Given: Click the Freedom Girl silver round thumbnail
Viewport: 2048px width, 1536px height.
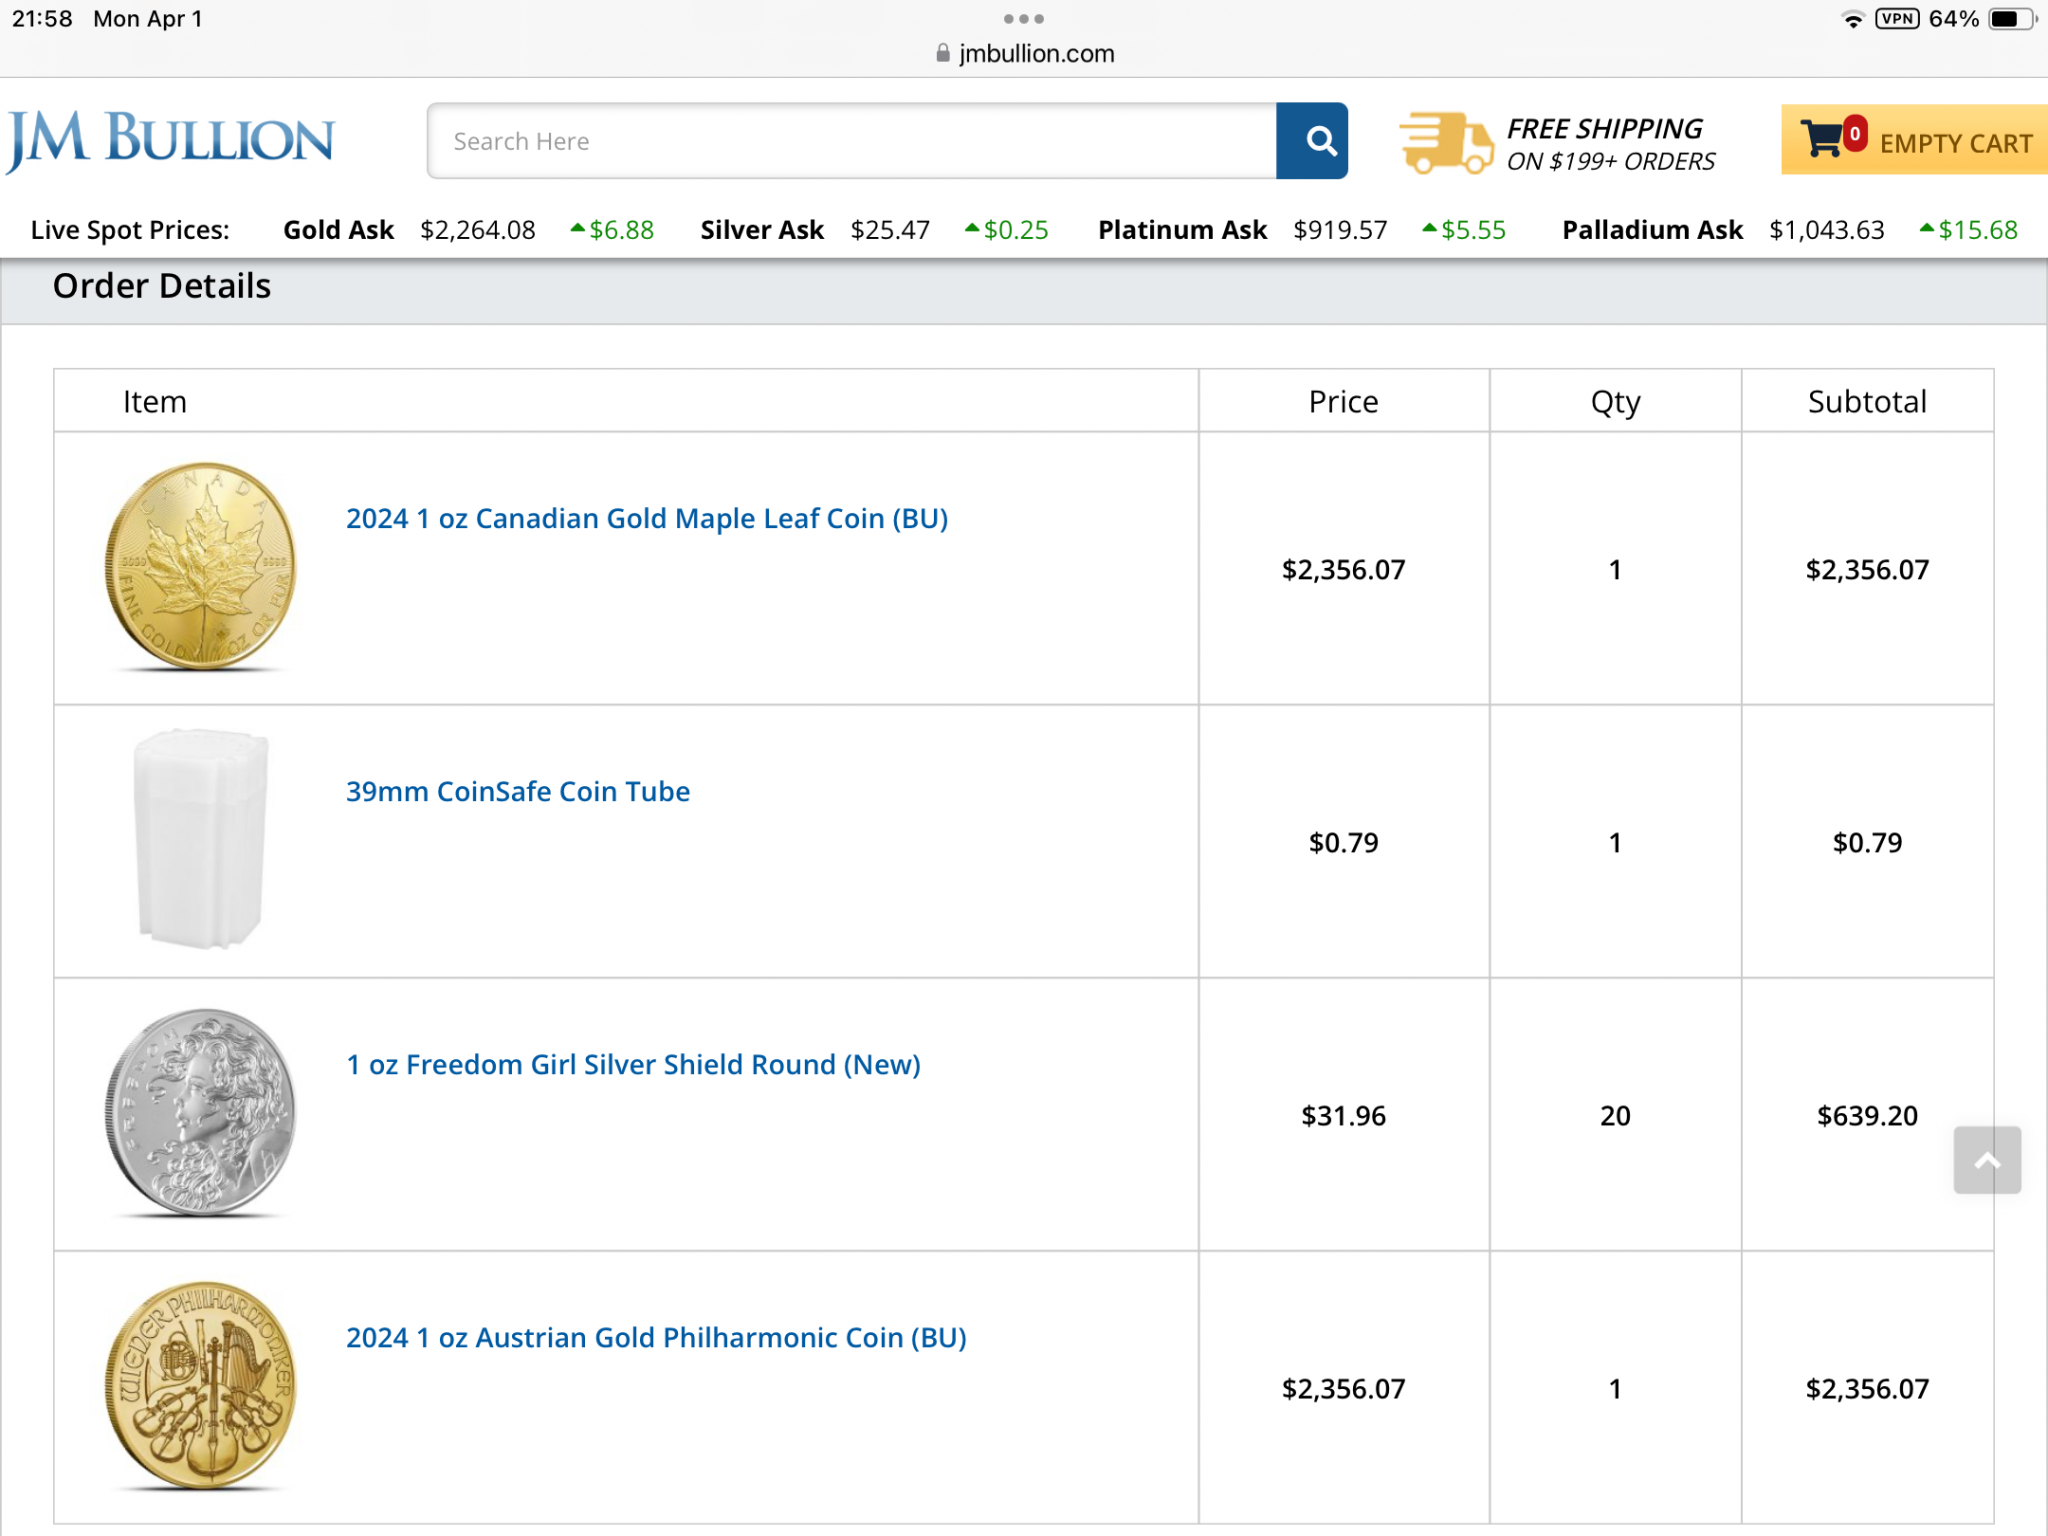Looking at the screenshot, I should [x=201, y=1112].
